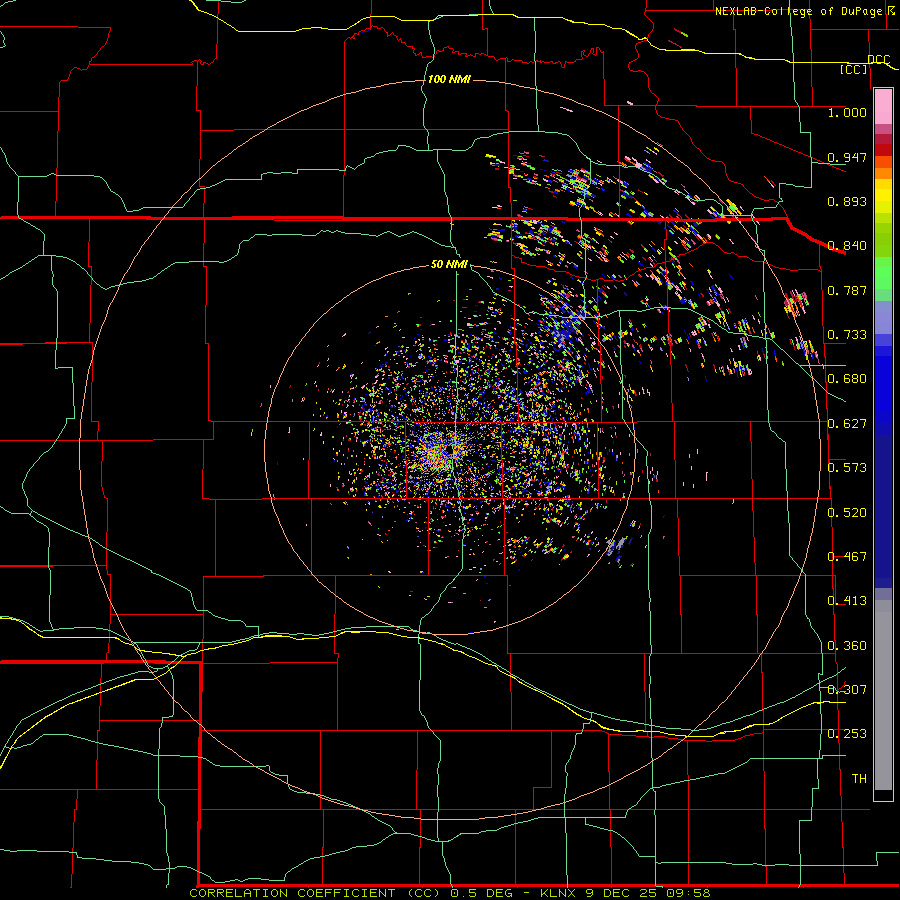Click the 100 NMI range ring label
Screen dimensions: 900x900
point(449,79)
